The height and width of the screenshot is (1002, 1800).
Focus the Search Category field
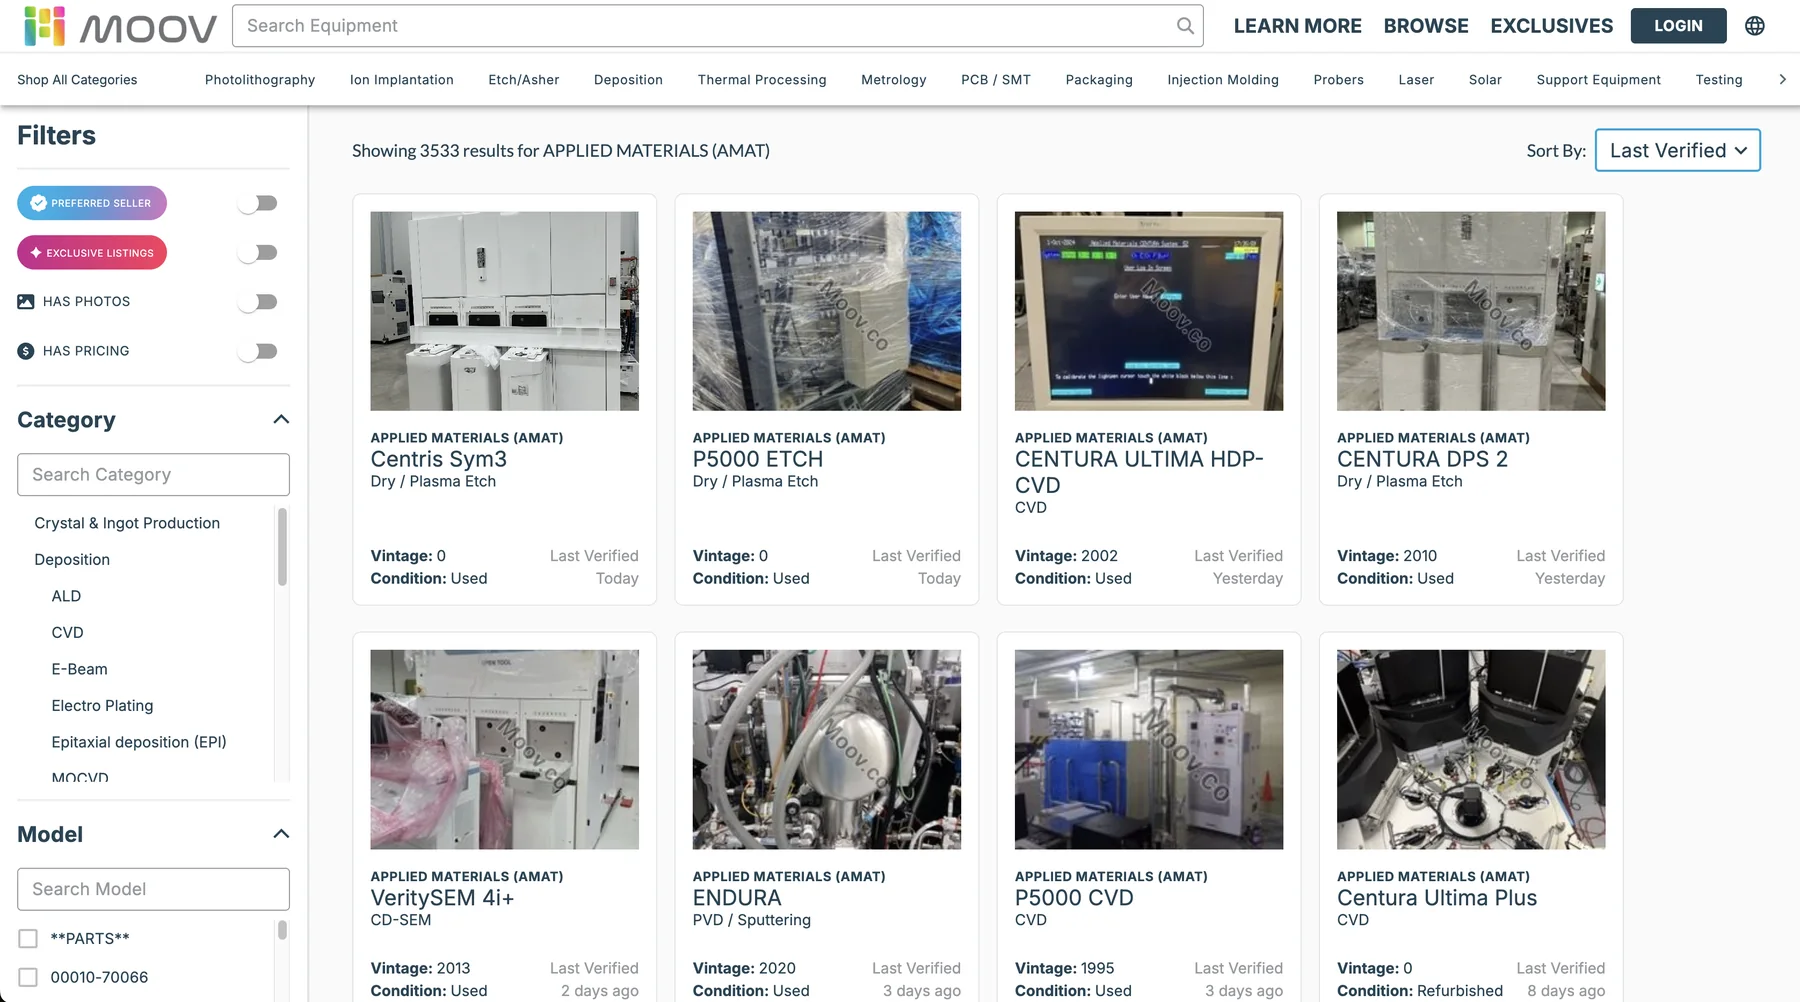(153, 474)
